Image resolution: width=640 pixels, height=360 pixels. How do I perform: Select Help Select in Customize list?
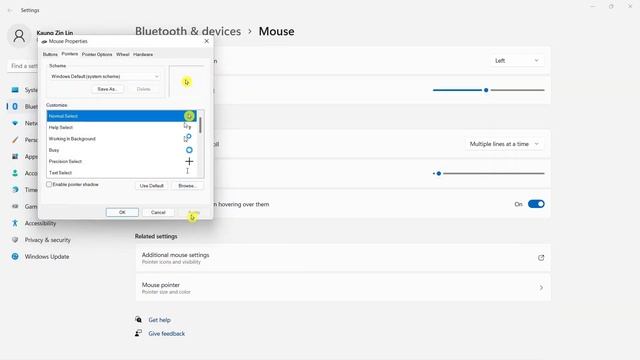[122, 127]
